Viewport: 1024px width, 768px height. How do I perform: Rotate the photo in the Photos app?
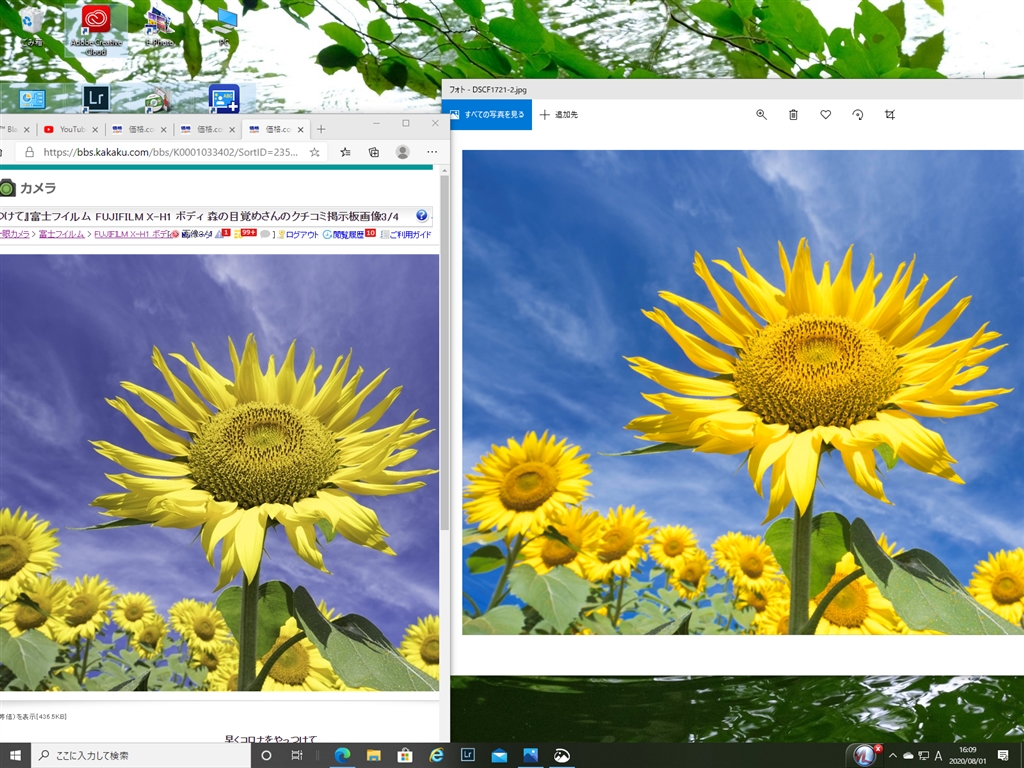point(857,114)
